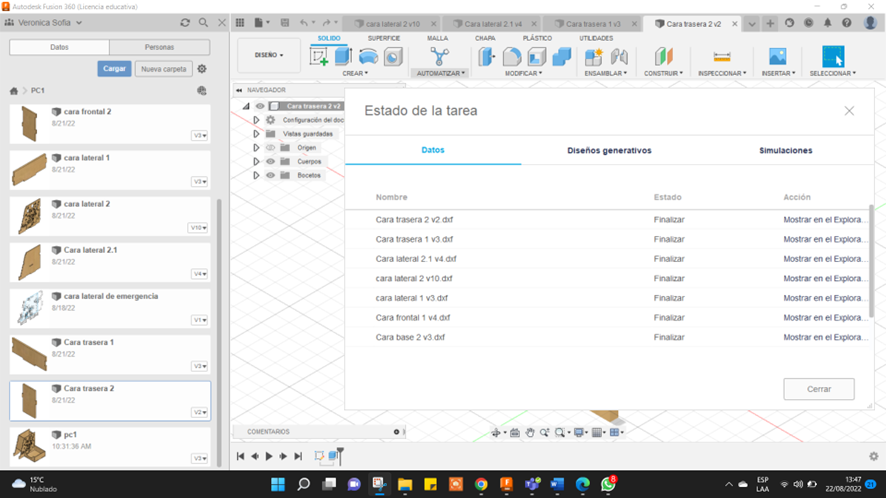
Task: Open the Veronica Sofia team dropdown
Action: pyautogui.click(x=50, y=23)
